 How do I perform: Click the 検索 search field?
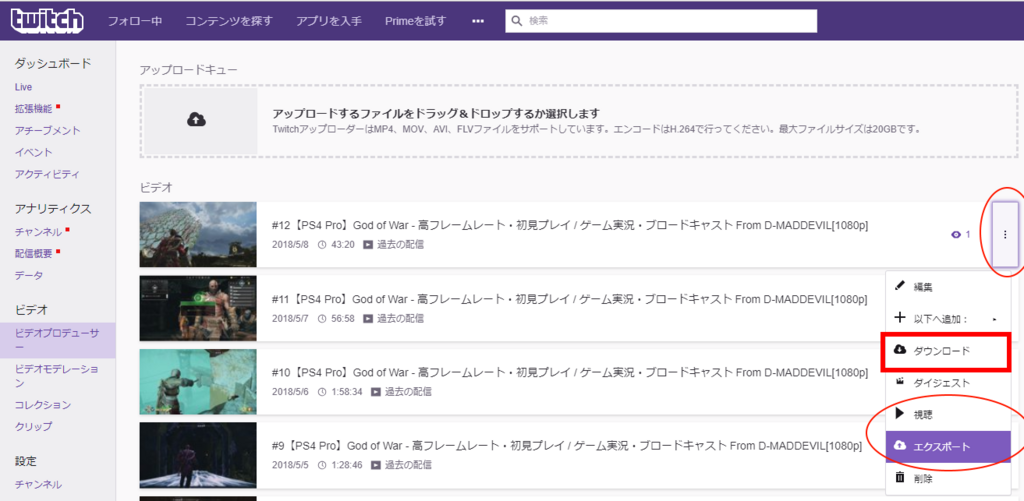(661, 21)
